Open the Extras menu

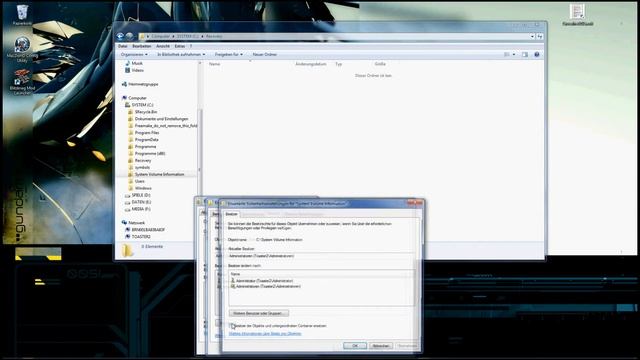pos(180,46)
